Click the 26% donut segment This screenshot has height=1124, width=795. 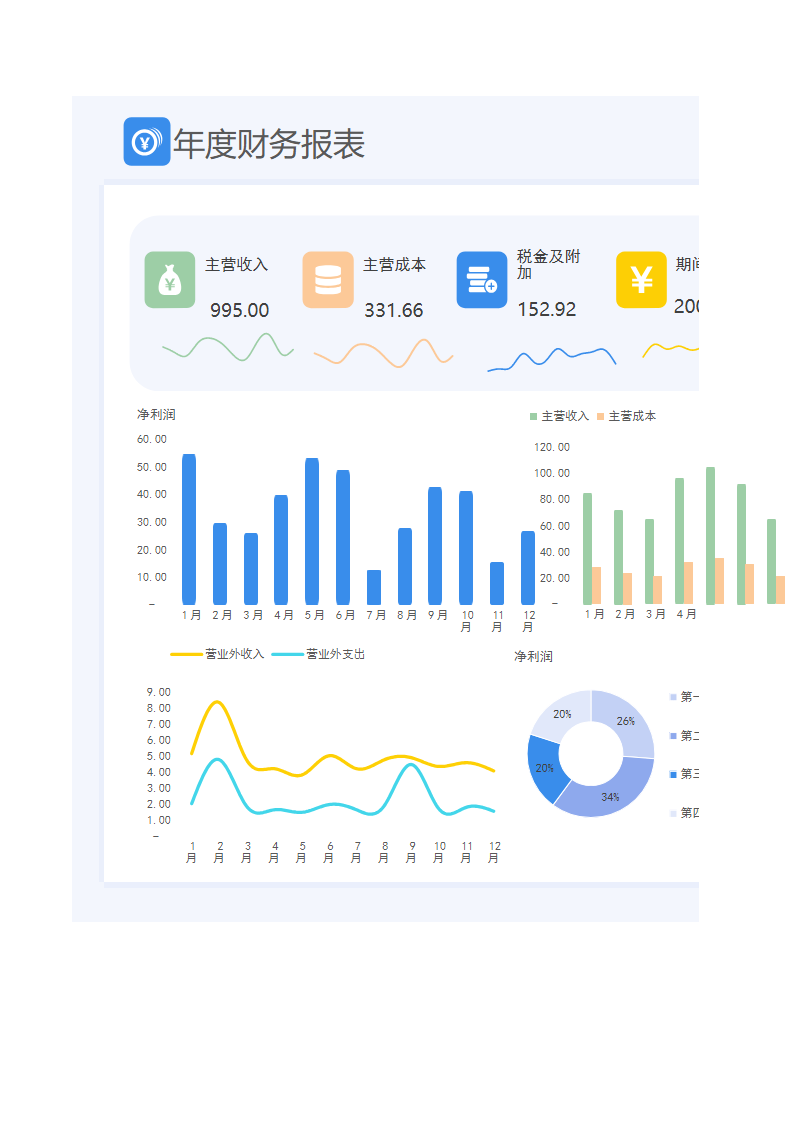coord(626,721)
